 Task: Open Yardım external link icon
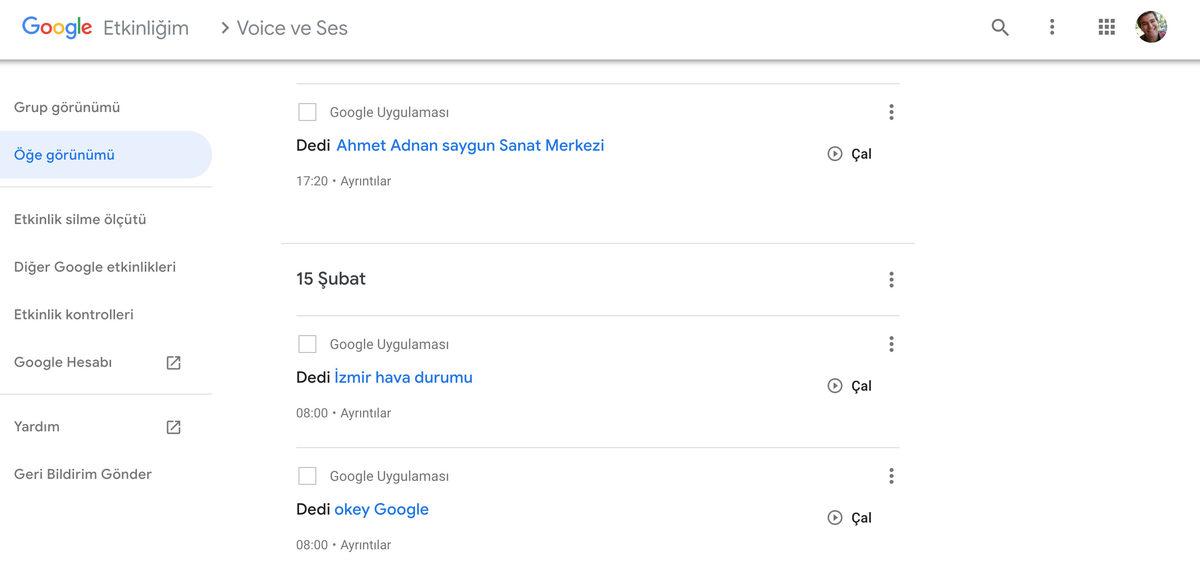coord(173,426)
